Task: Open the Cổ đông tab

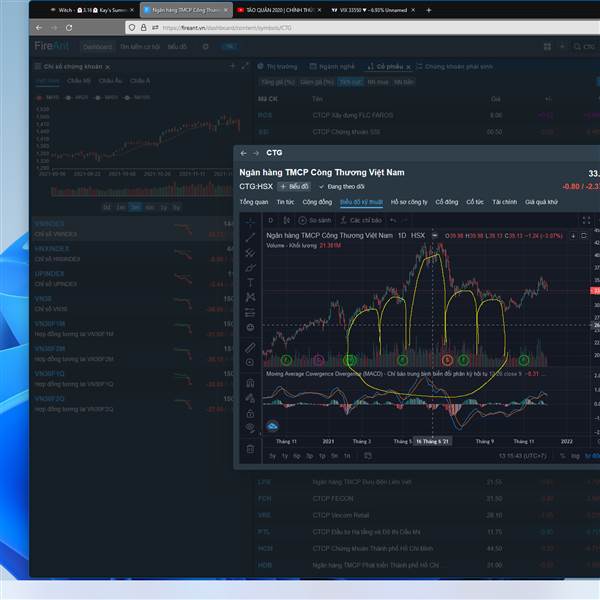Action: [447, 202]
